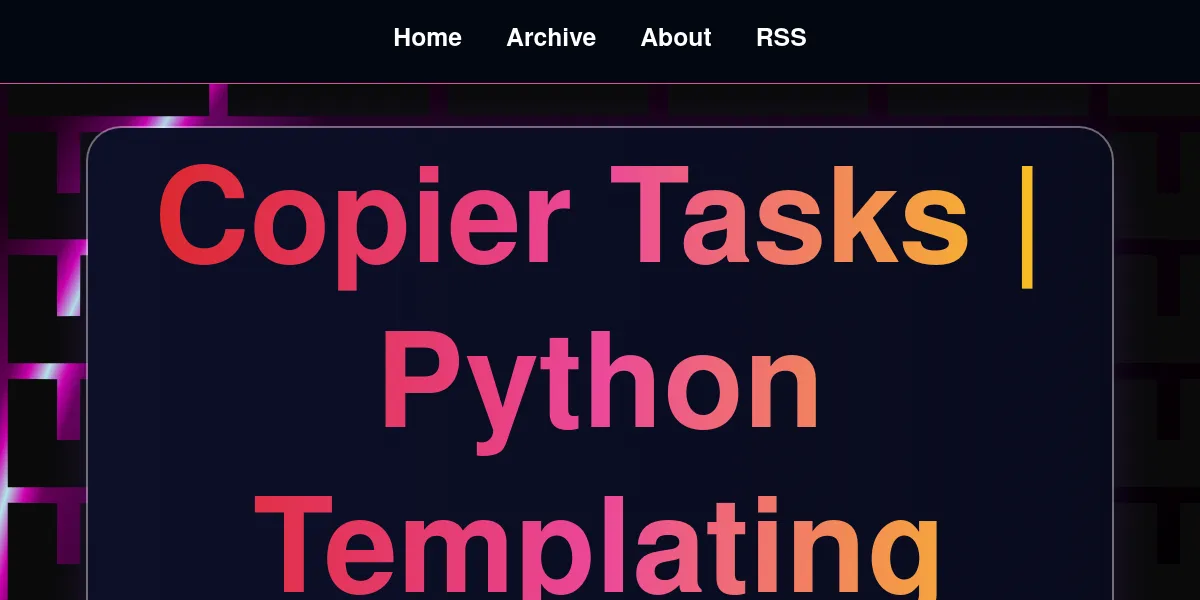Click the word Tasks in the heading
The image size is (1200, 600).
tap(789, 217)
